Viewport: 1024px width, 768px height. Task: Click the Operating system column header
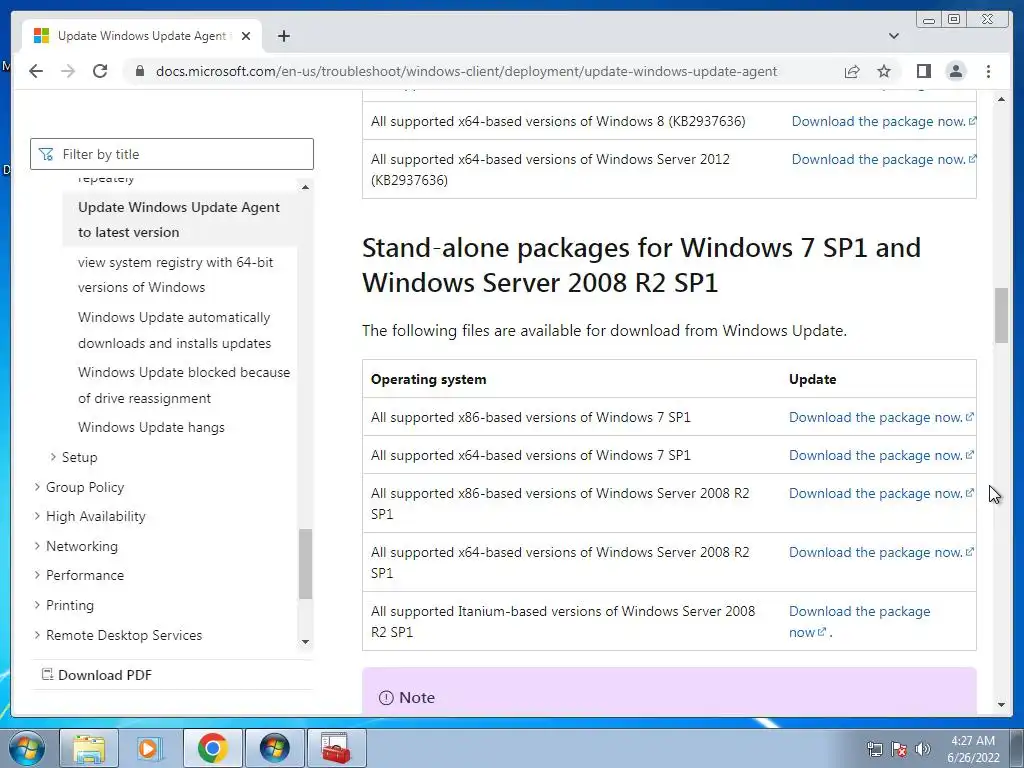(428, 379)
